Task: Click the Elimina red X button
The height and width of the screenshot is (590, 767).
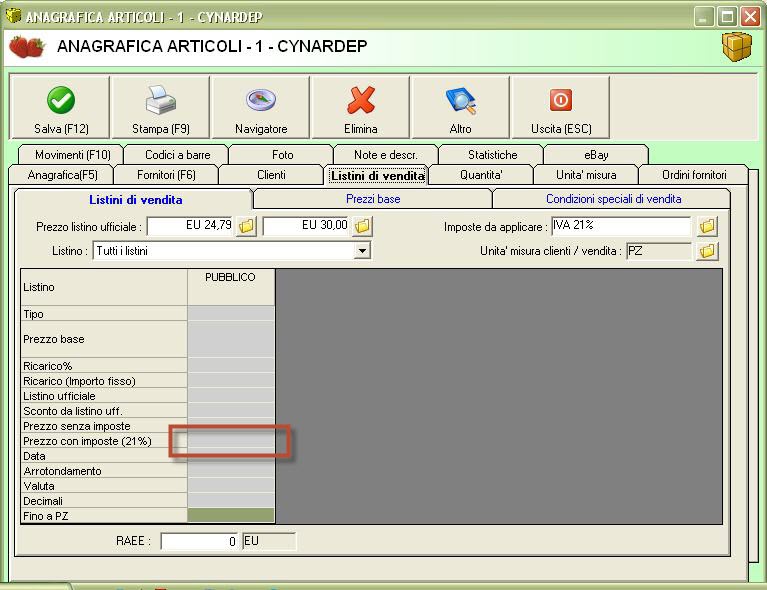Action: coord(361,108)
